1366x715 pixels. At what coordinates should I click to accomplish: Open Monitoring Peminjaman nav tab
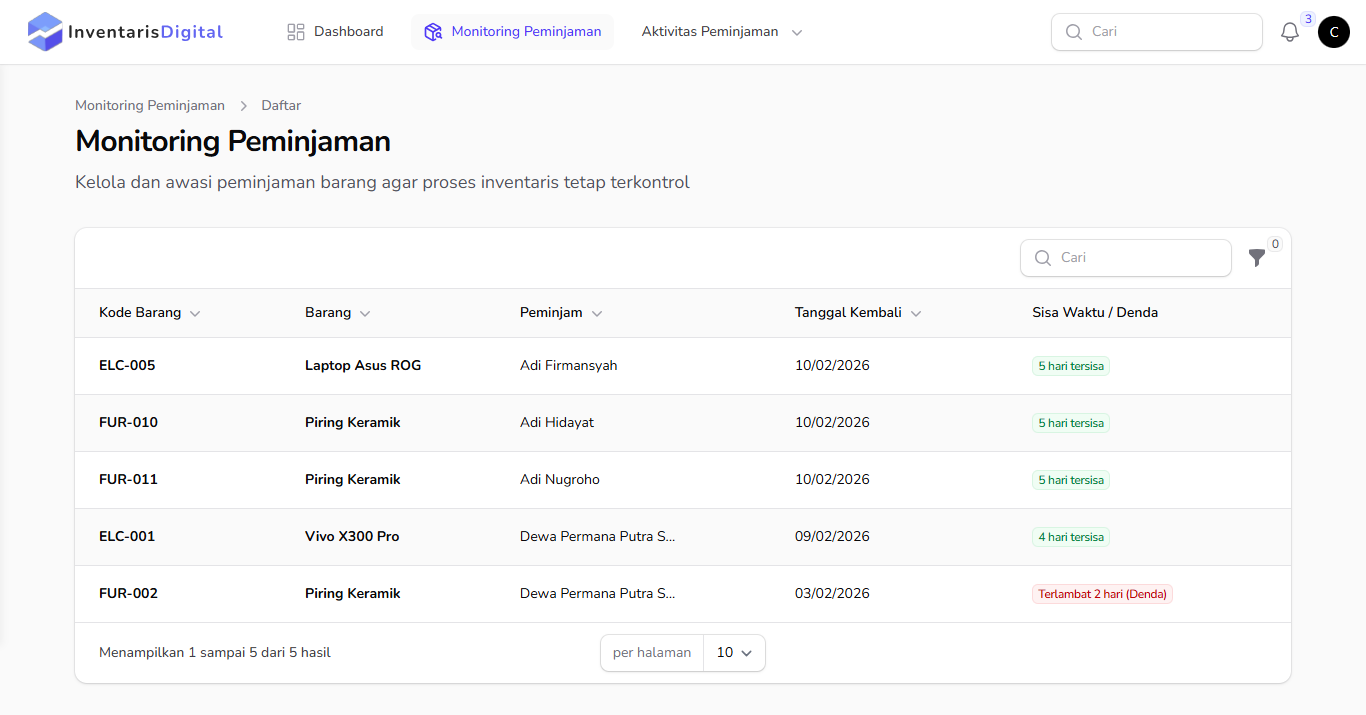tap(512, 32)
